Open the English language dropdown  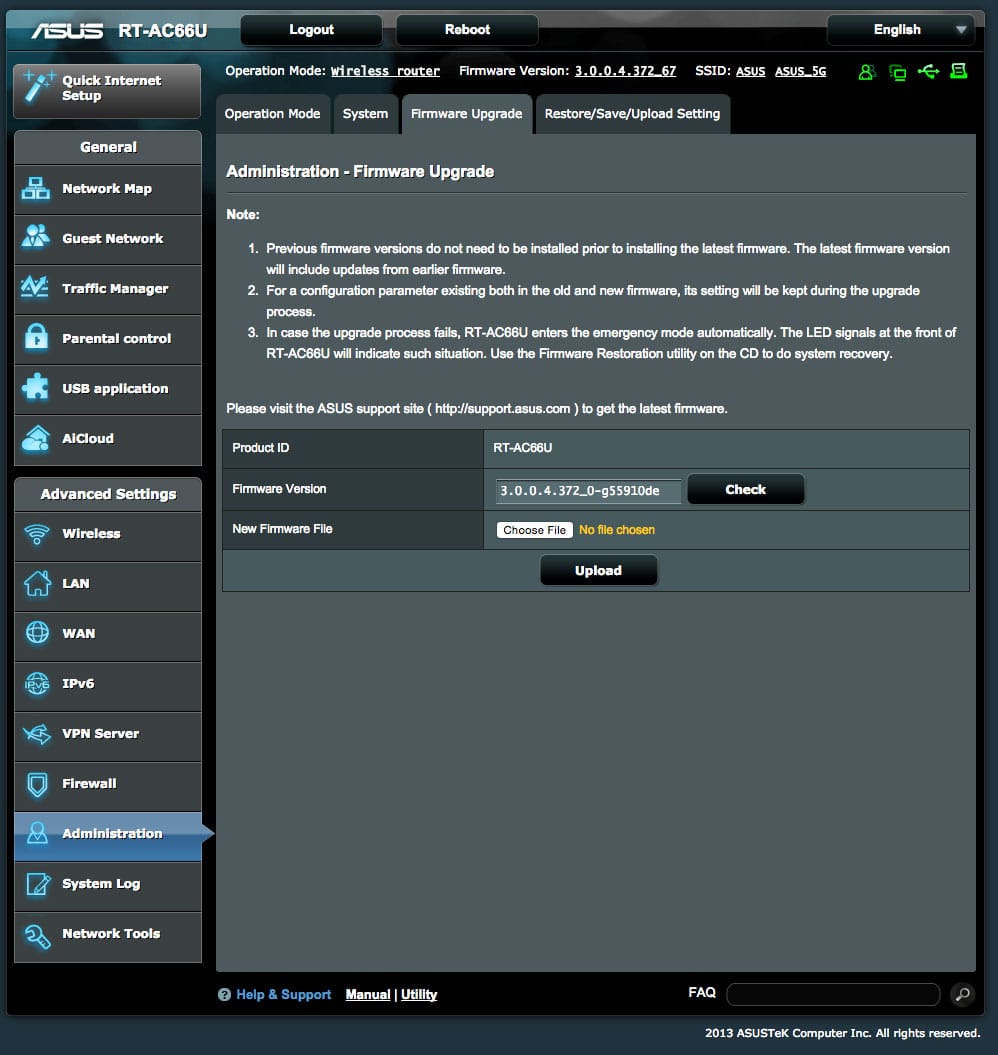click(x=900, y=30)
